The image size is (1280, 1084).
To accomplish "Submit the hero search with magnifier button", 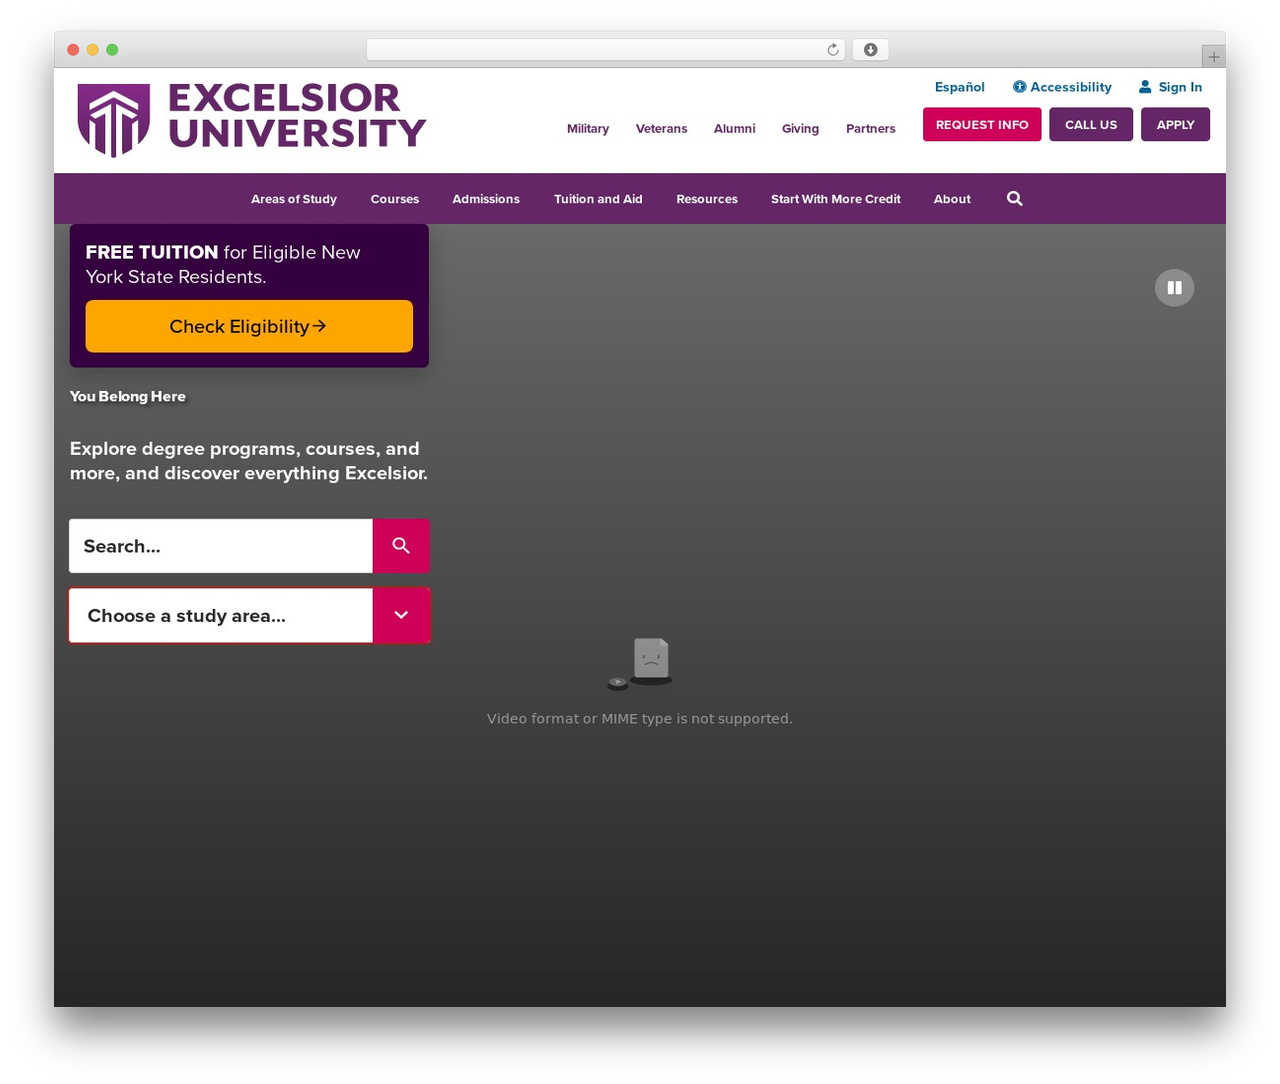I will 401,546.
